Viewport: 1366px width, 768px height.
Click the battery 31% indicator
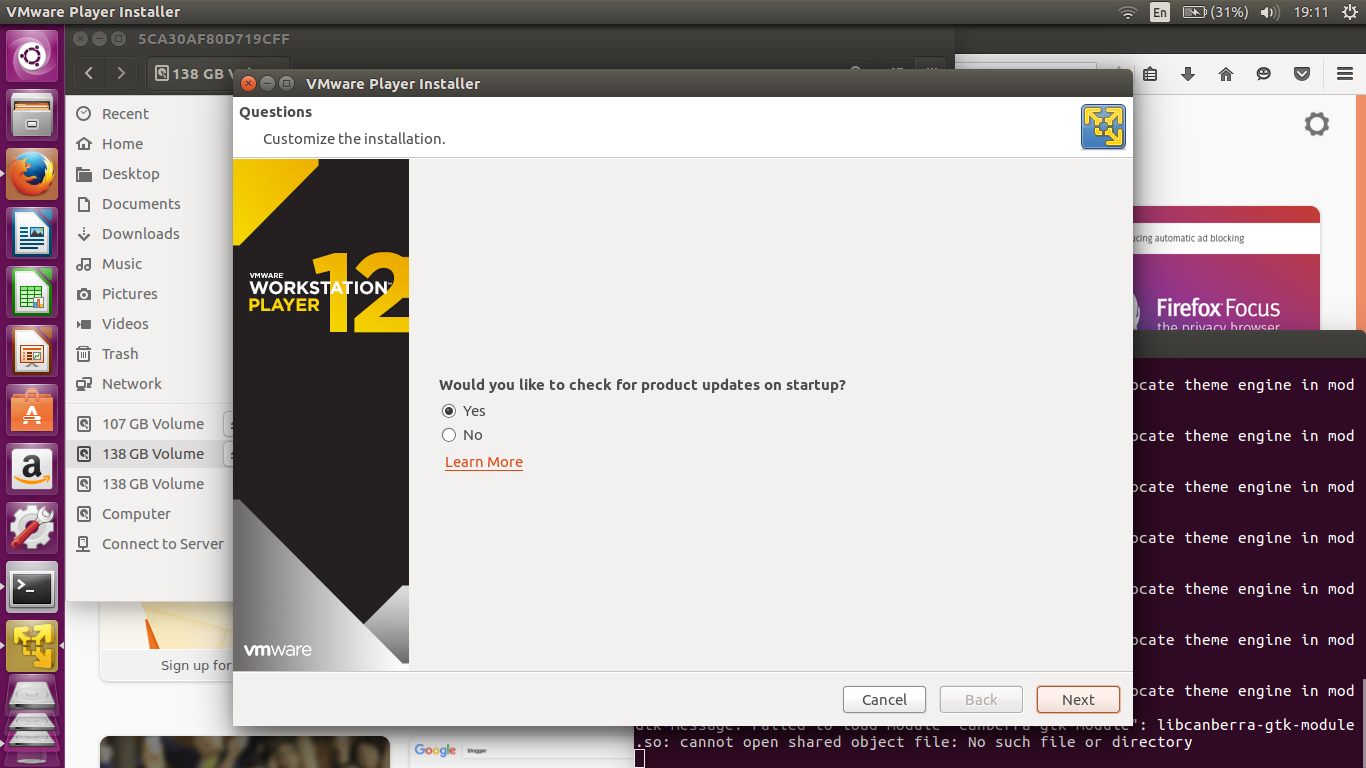point(1214,12)
